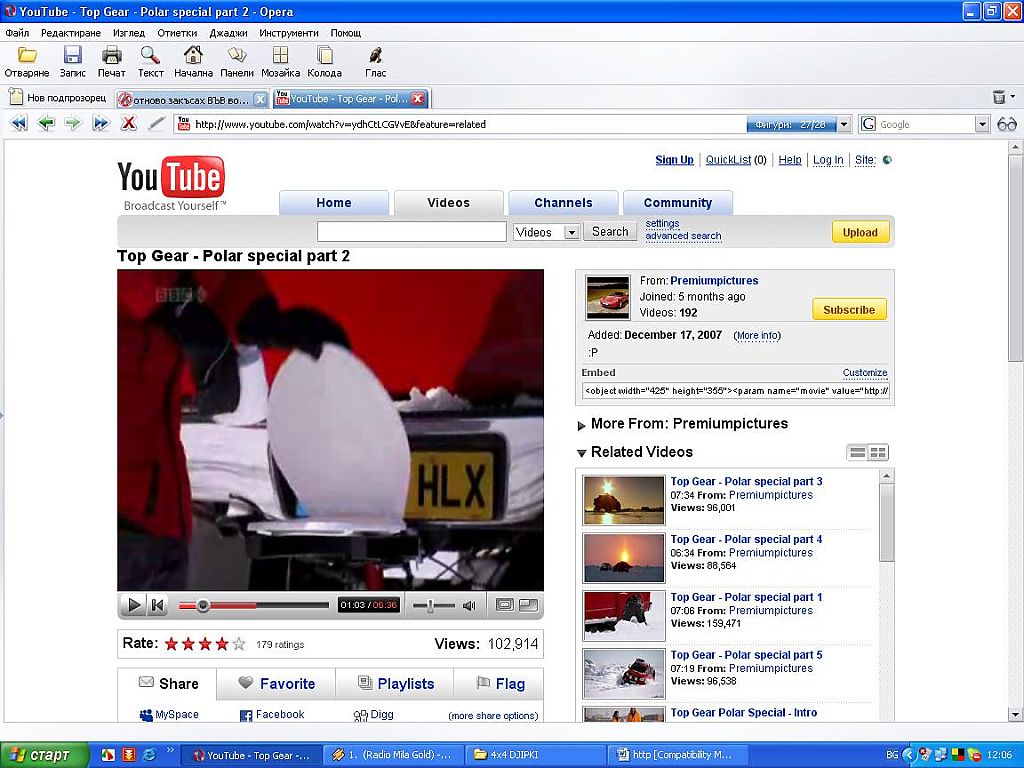Open the Инструменти menu

coord(289,33)
